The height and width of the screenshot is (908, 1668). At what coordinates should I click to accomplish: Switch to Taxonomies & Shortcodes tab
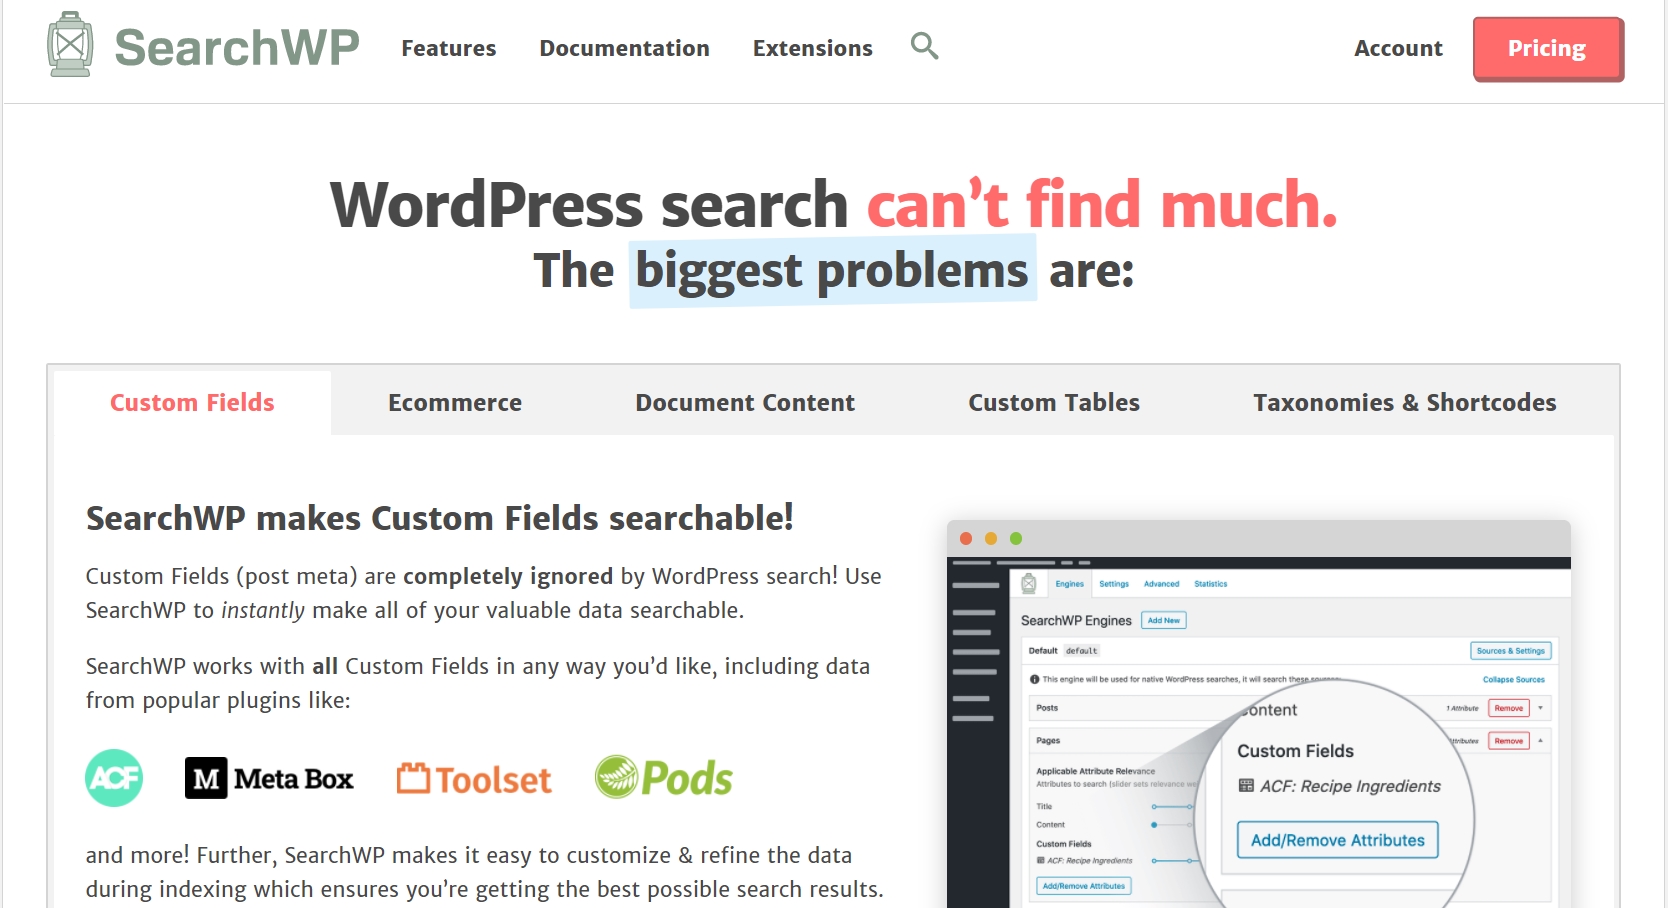[1405, 403]
